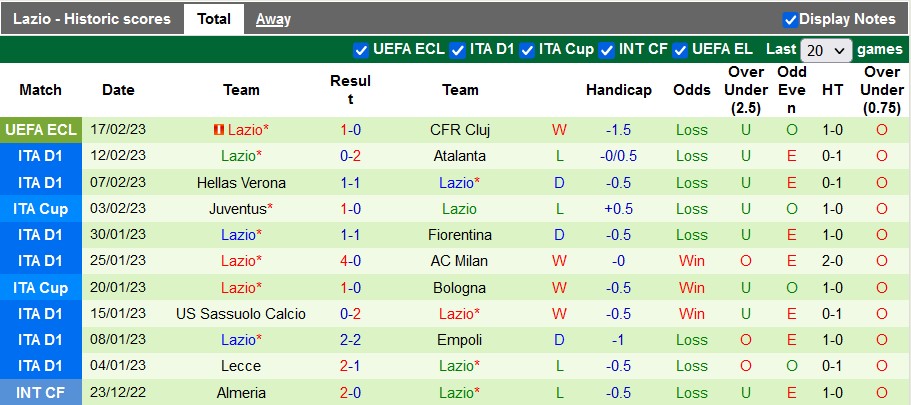Viewport: 911px width, 405px height.
Task: Disable the ITA D1 filter checkbox
Action: [458, 49]
